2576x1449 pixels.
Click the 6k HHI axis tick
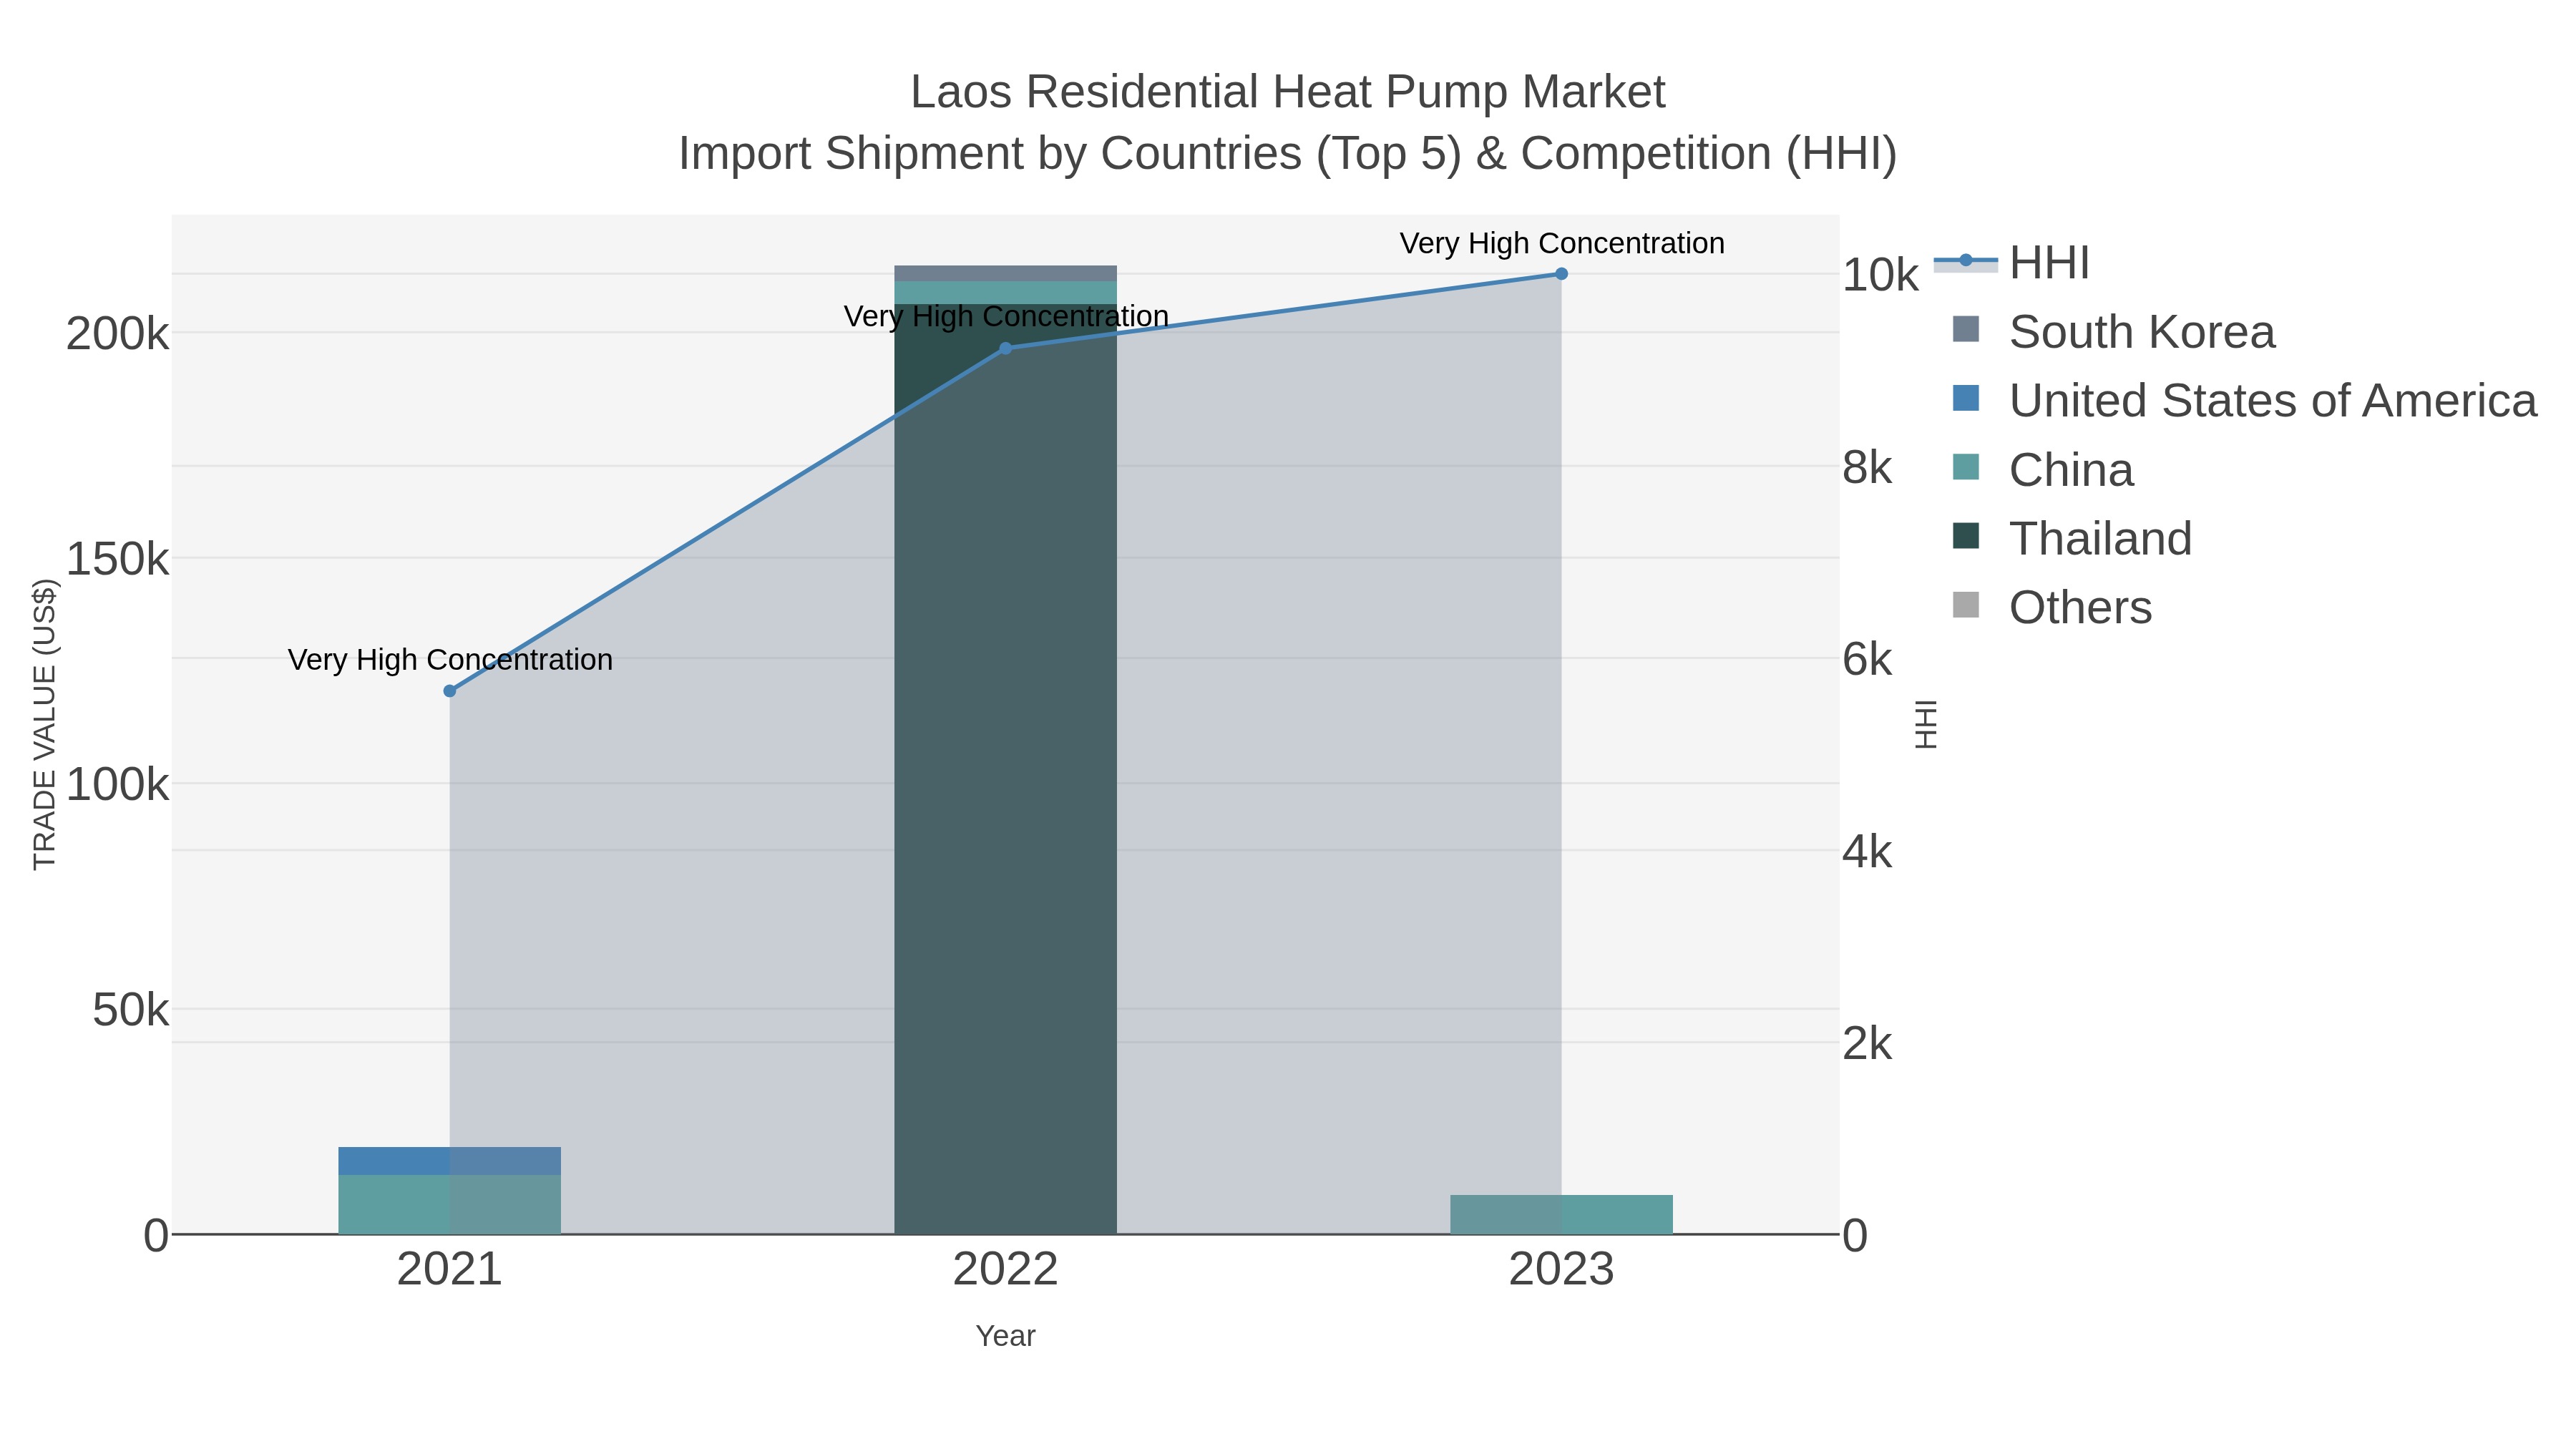[x=1867, y=660]
